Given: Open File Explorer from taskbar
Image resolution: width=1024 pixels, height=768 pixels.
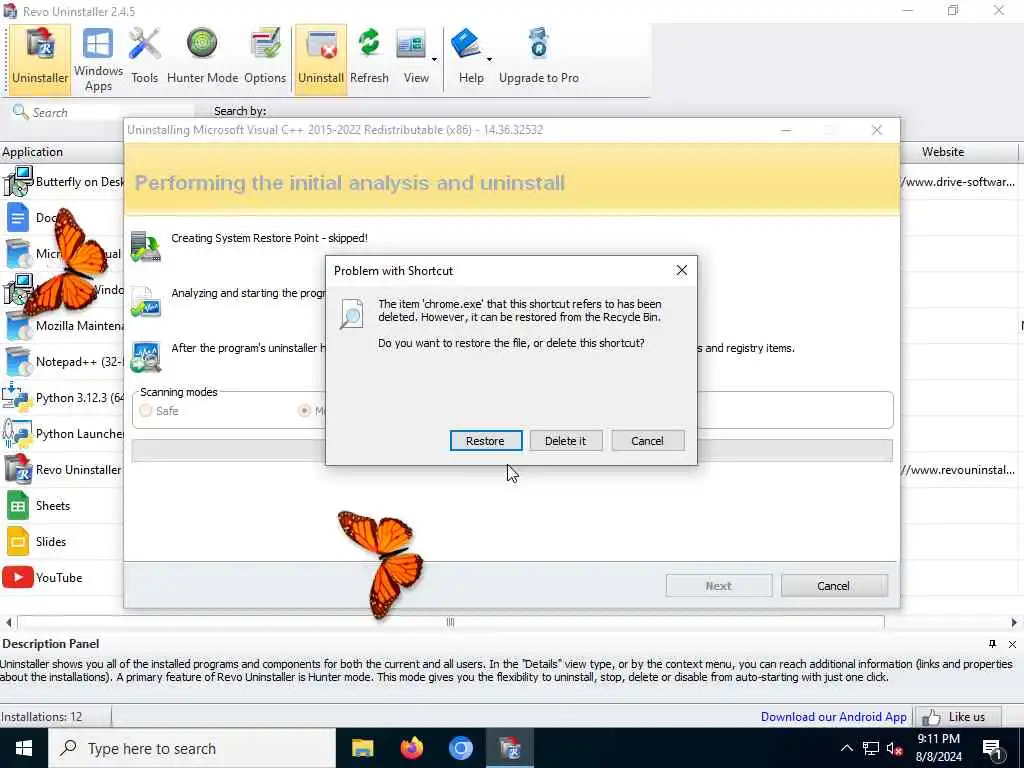Looking at the screenshot, I should (x=362, y=748).
